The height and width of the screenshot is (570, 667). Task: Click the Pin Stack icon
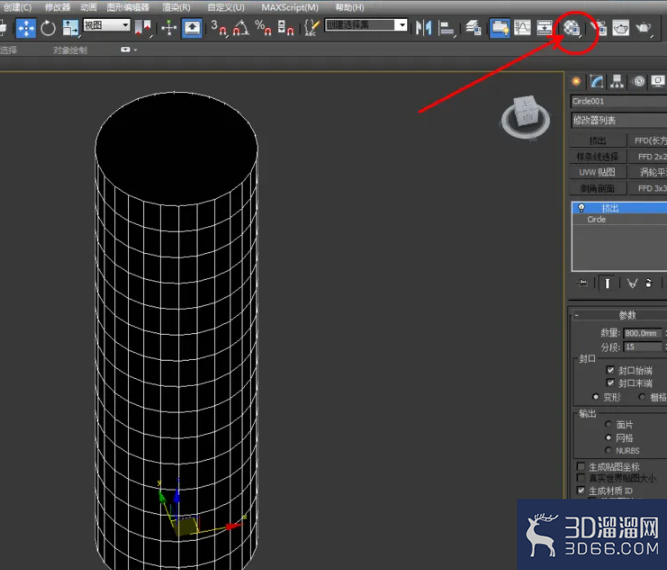(x=583, y=283)
